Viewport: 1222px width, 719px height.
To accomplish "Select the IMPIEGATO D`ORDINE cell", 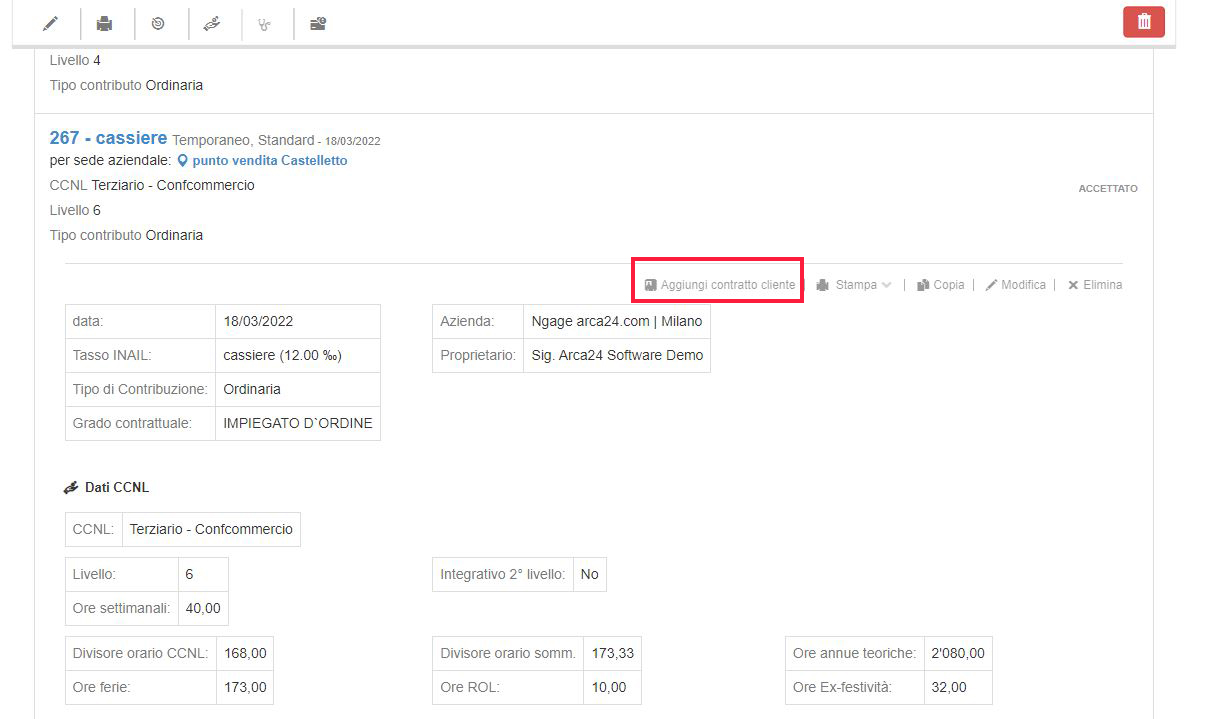I will click(298, 423).
